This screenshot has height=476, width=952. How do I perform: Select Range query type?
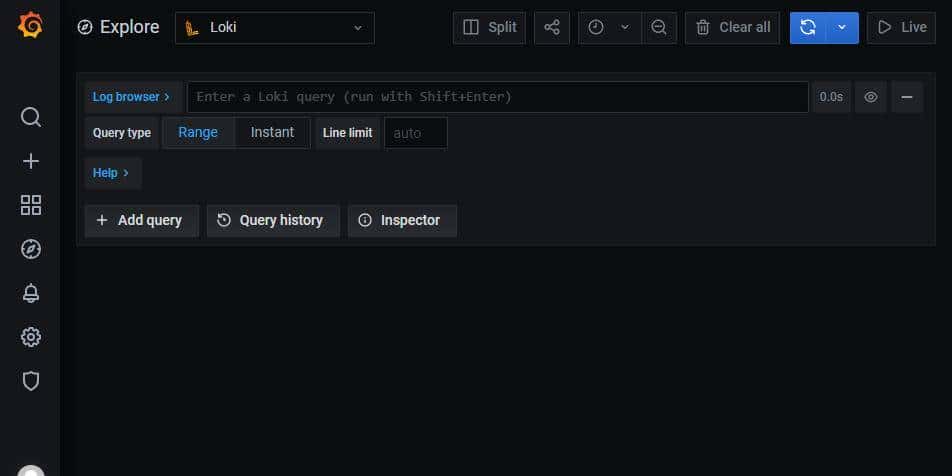[198, 133]
